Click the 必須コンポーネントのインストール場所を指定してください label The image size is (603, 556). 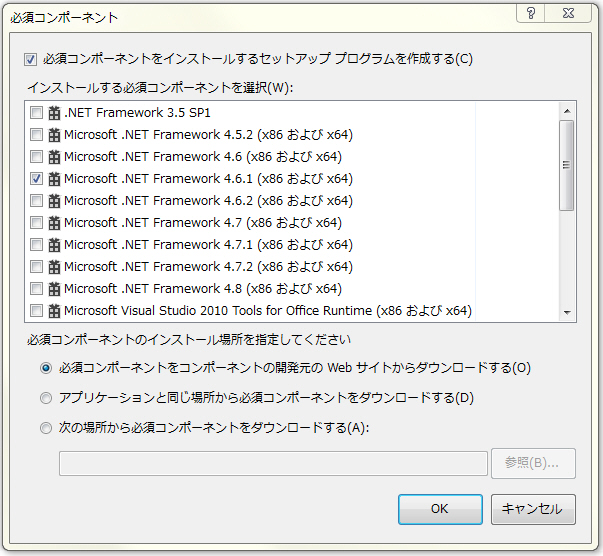(189, 340)
